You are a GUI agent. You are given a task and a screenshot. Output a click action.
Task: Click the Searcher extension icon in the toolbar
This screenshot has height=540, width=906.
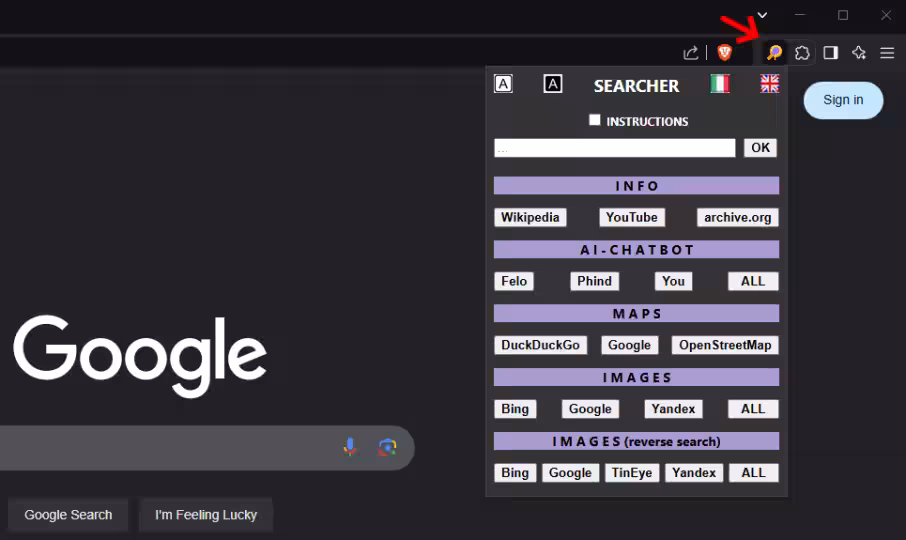click(x=773, y=53)
